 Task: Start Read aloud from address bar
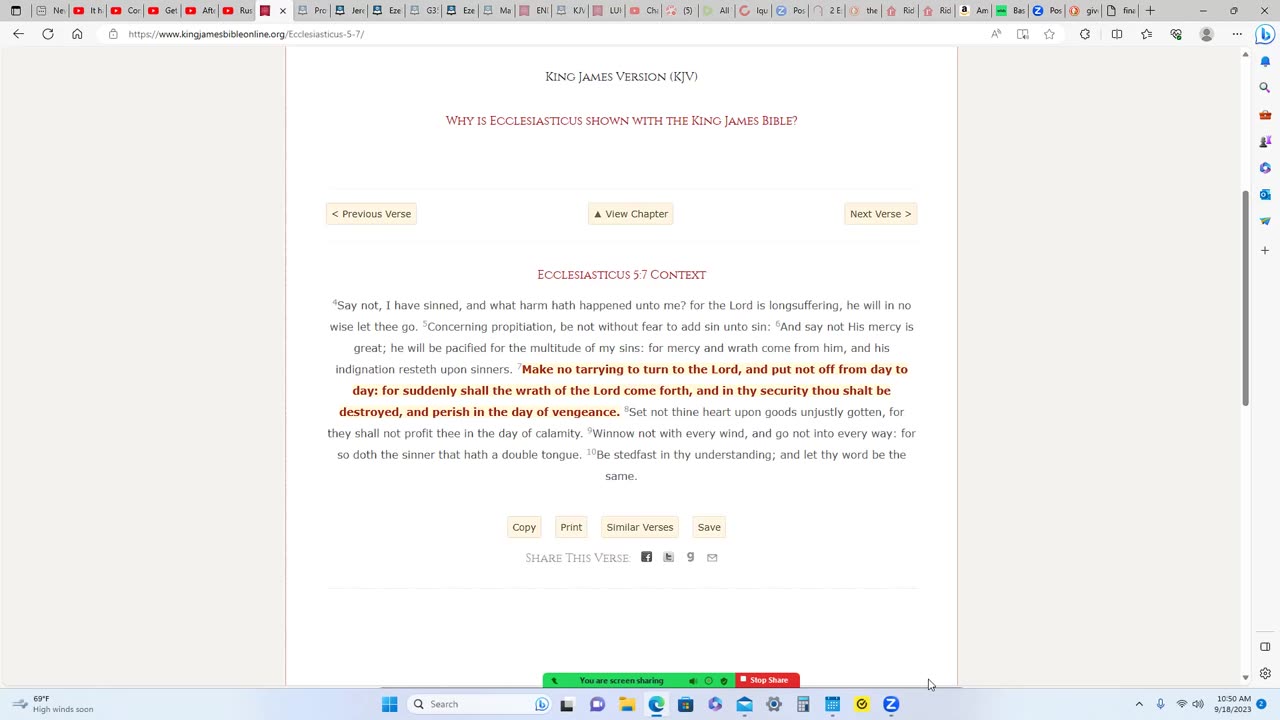click(x=996, y=34)
